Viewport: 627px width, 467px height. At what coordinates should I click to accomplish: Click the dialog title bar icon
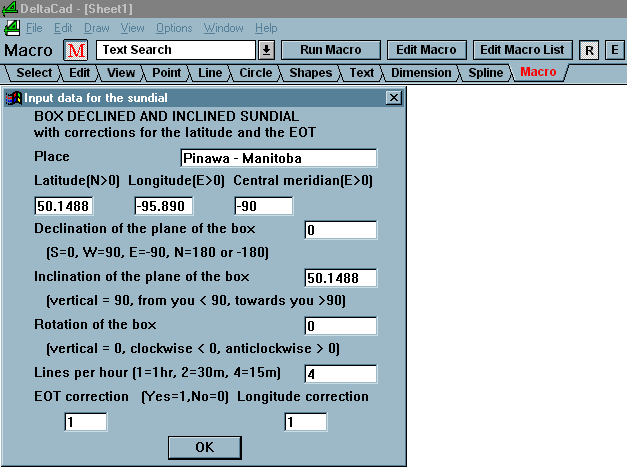pos(15,98)
